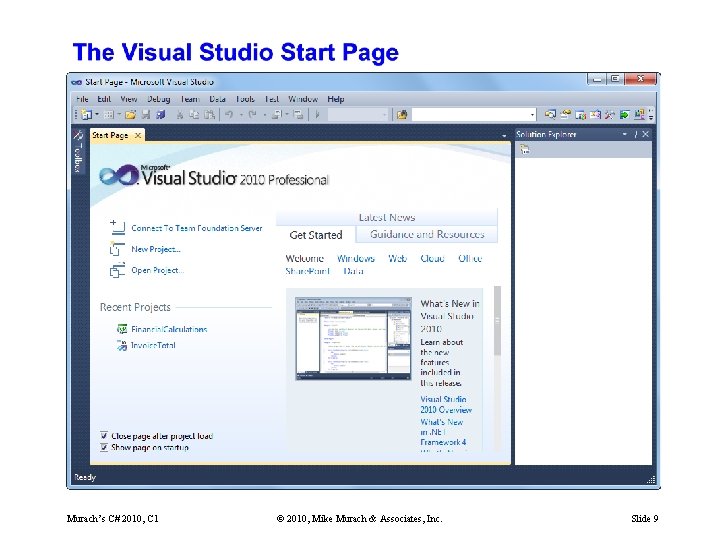Expand the Add New Item dropdown arrow

pos(119,114)
